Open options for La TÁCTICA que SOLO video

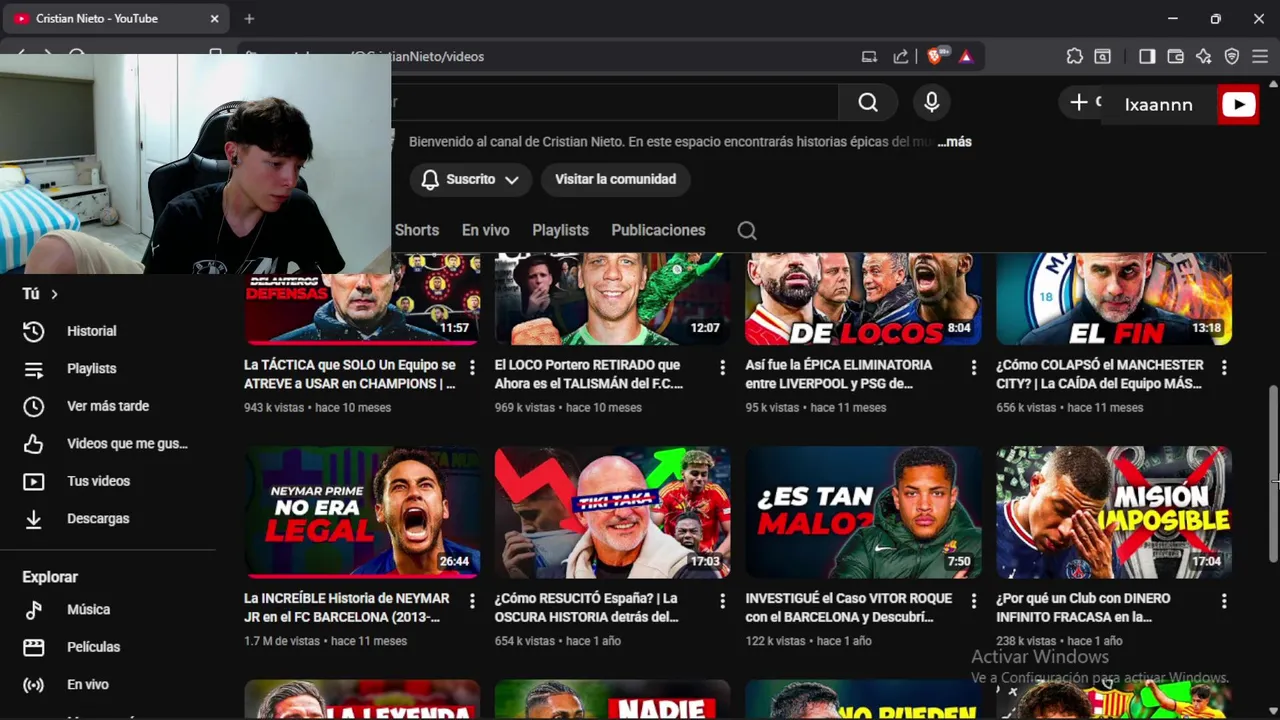472,368
